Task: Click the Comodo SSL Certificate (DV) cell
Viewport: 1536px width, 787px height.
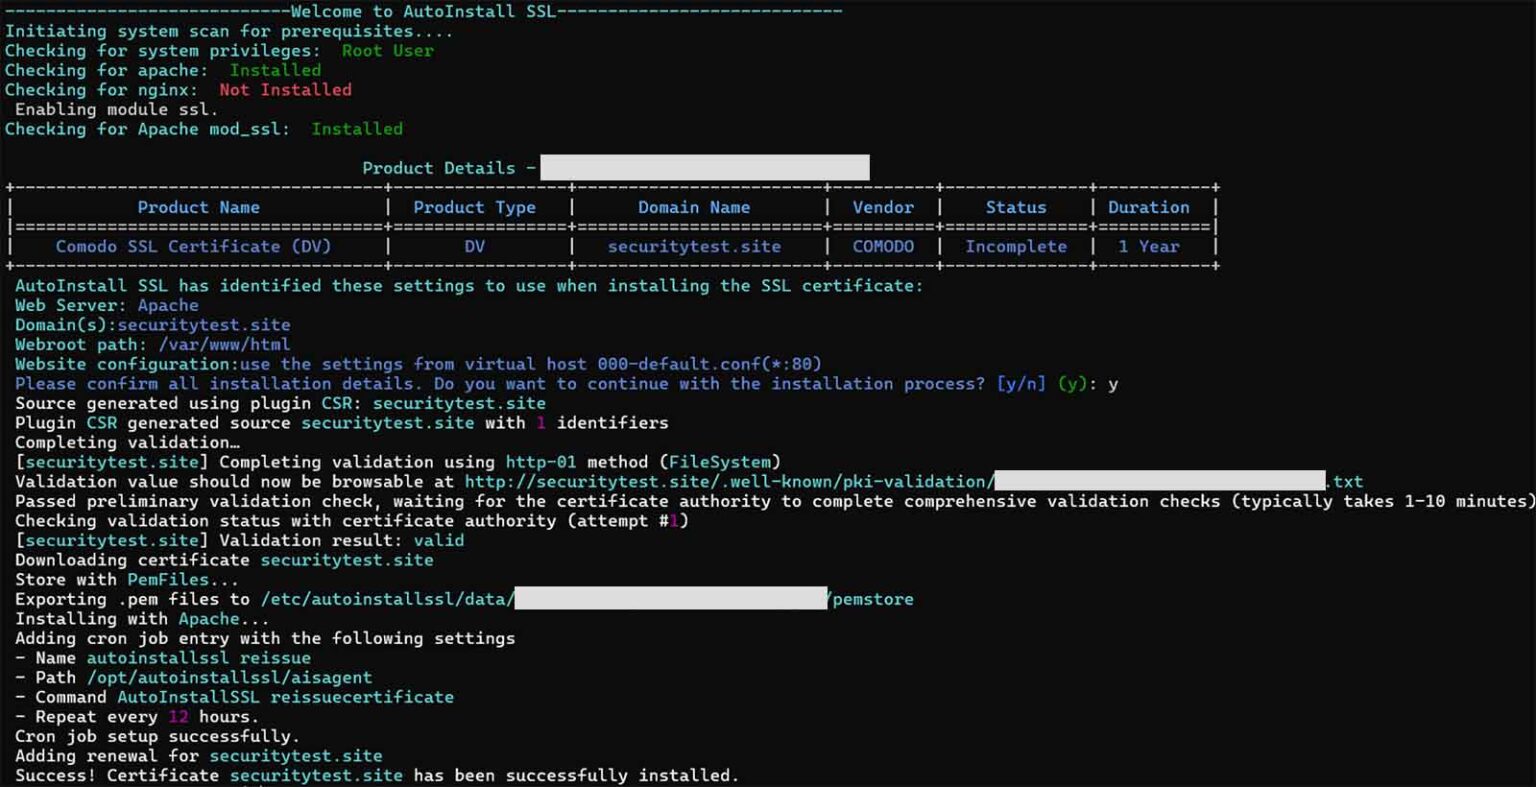Action: point(193,246)
